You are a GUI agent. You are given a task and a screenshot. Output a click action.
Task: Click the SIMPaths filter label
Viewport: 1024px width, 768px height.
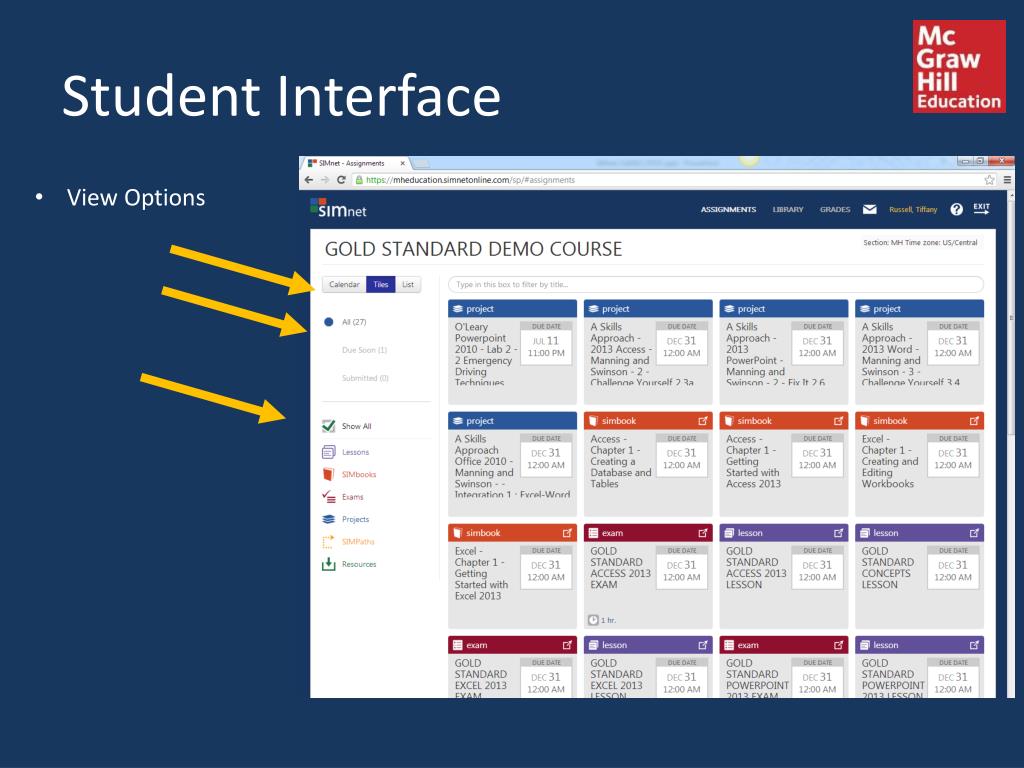358,542
